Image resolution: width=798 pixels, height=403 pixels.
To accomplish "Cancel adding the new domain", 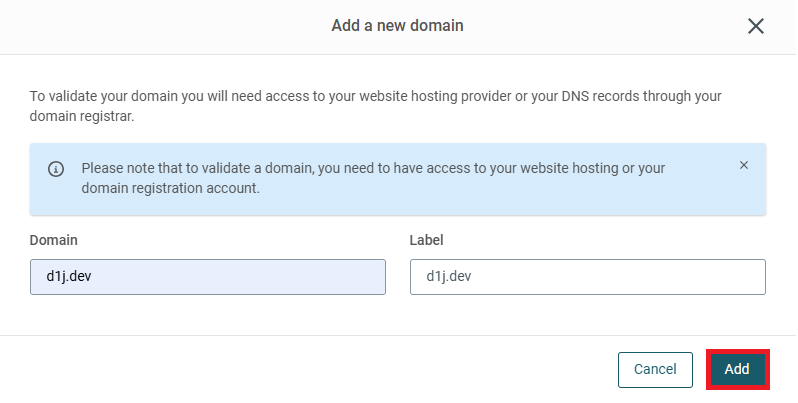I will point(656,370).
